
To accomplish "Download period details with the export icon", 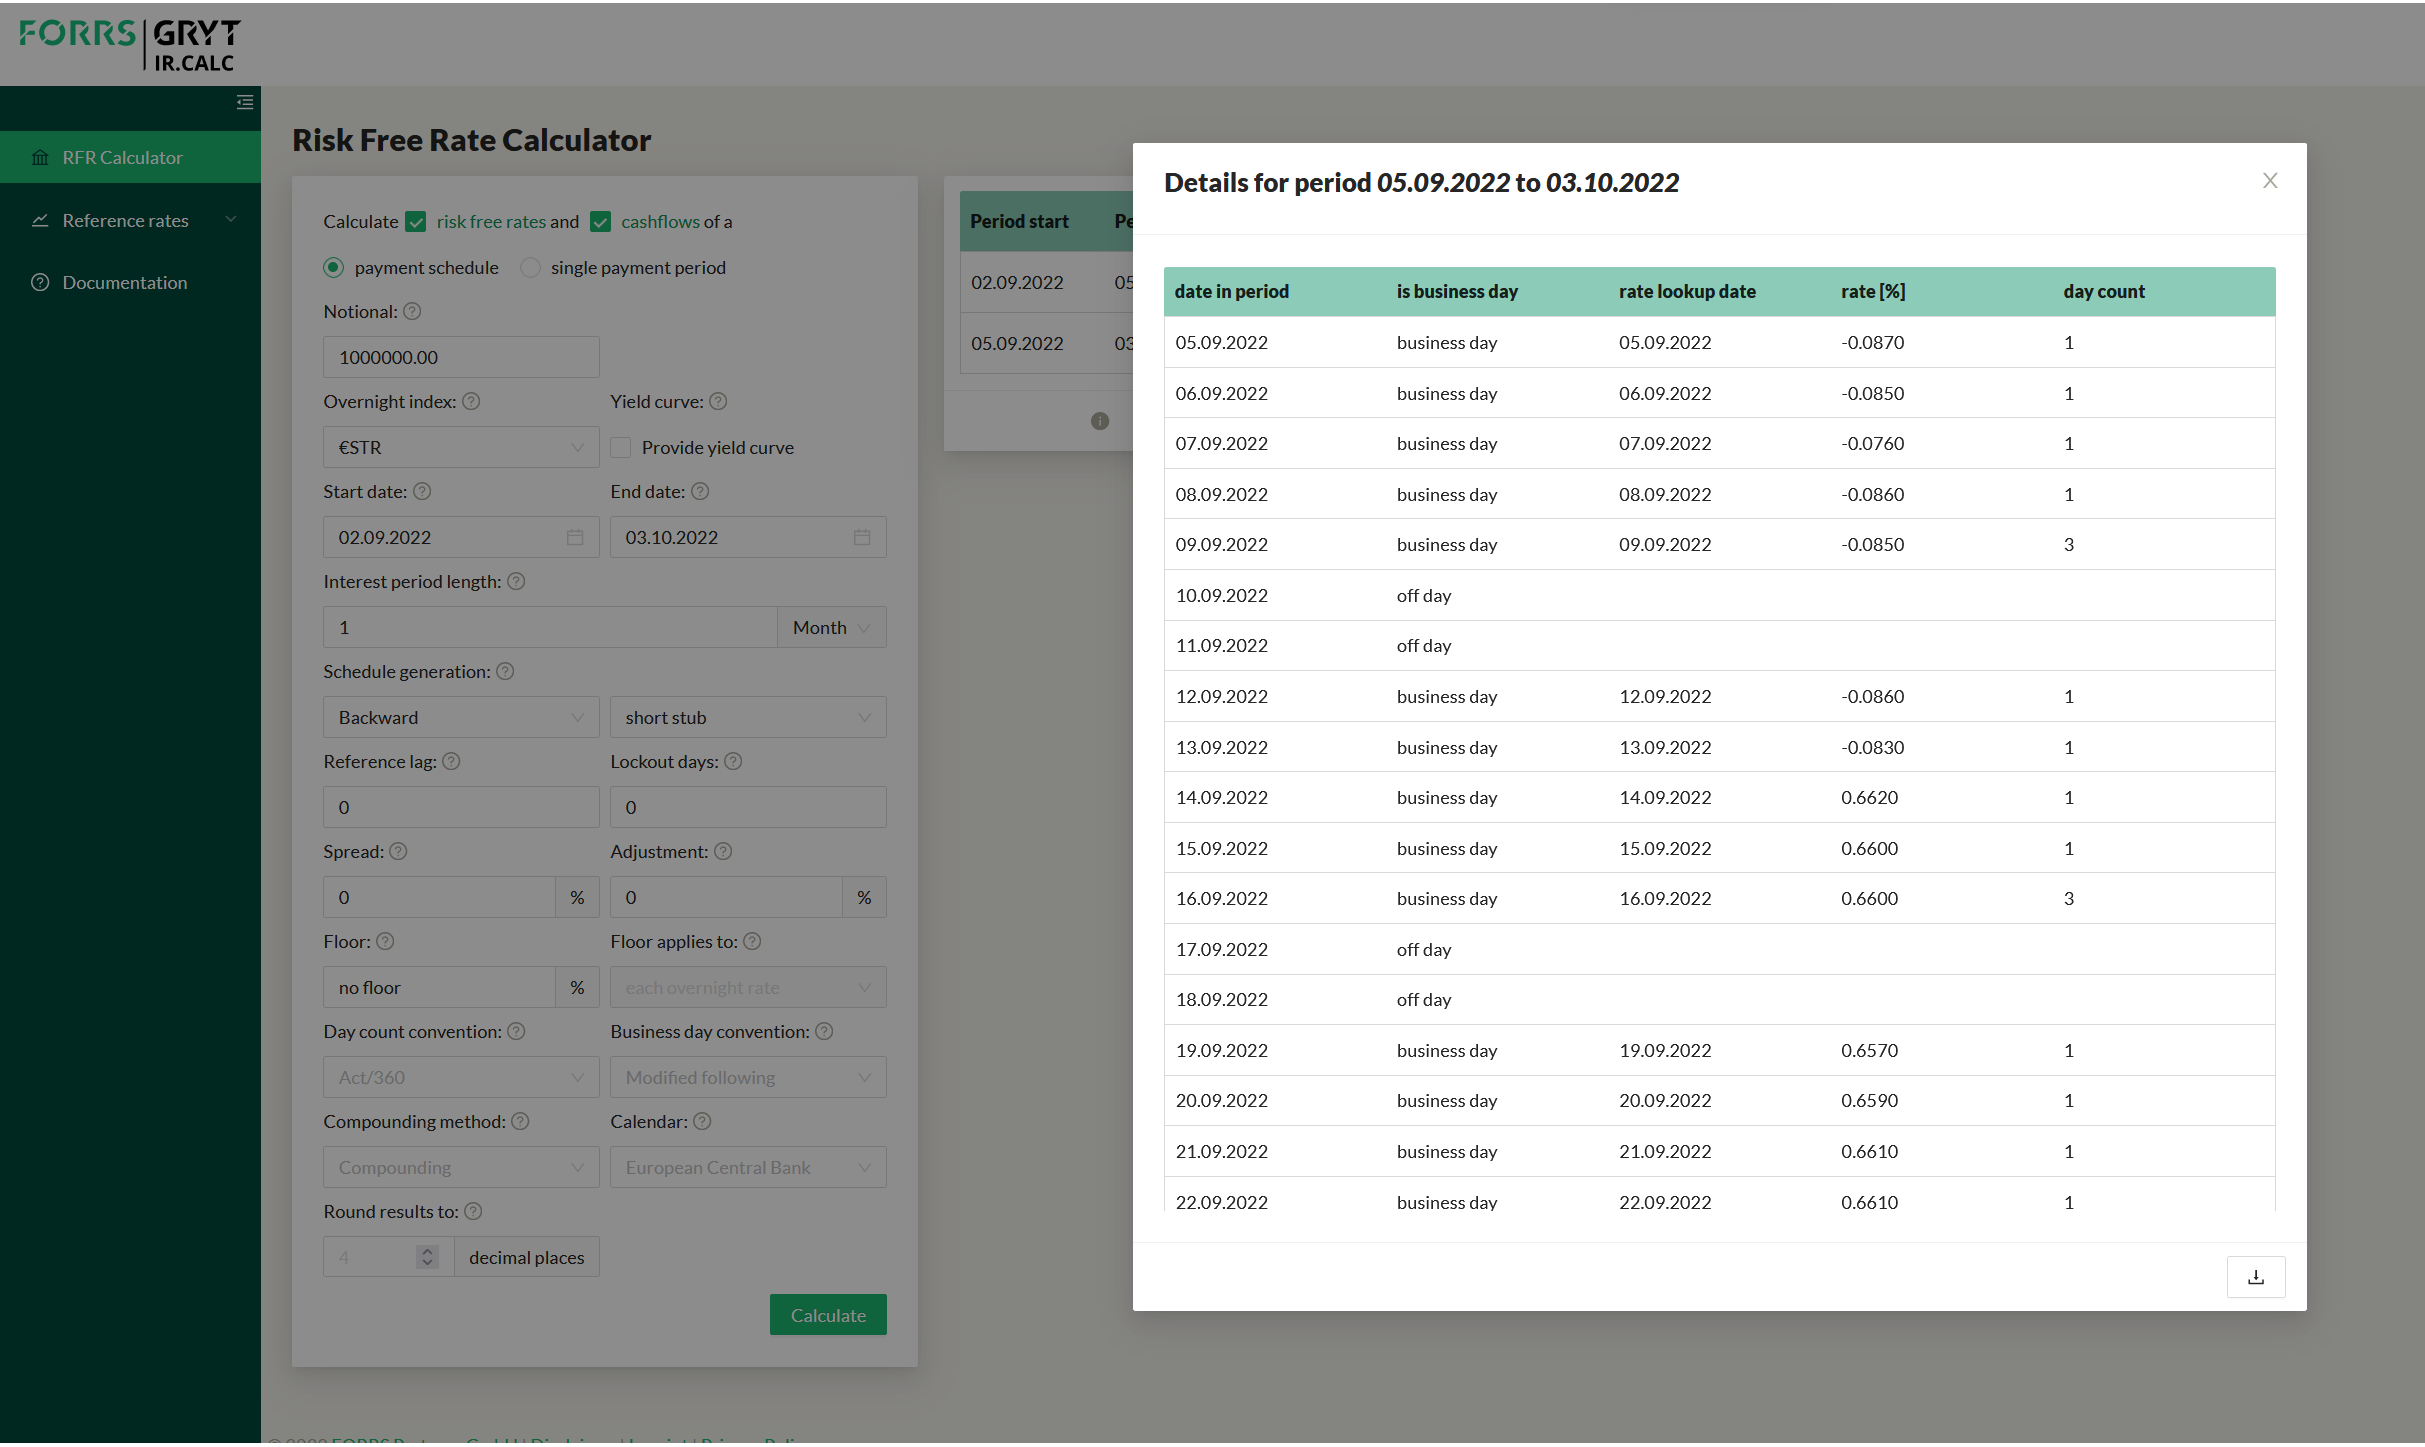I will 2256,1277.
